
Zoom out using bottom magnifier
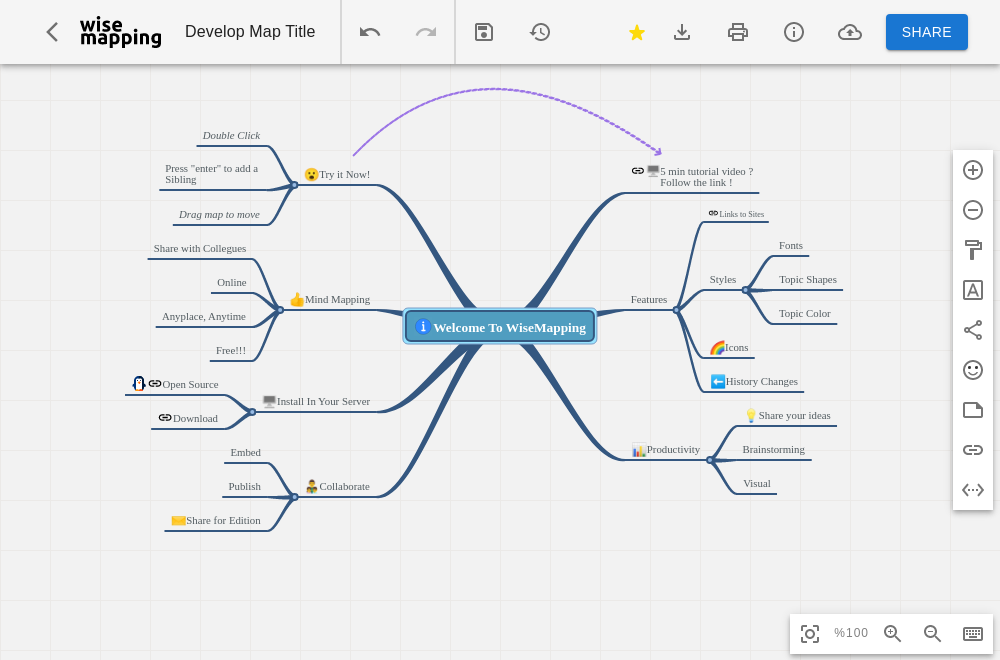(x=932, y=634)
